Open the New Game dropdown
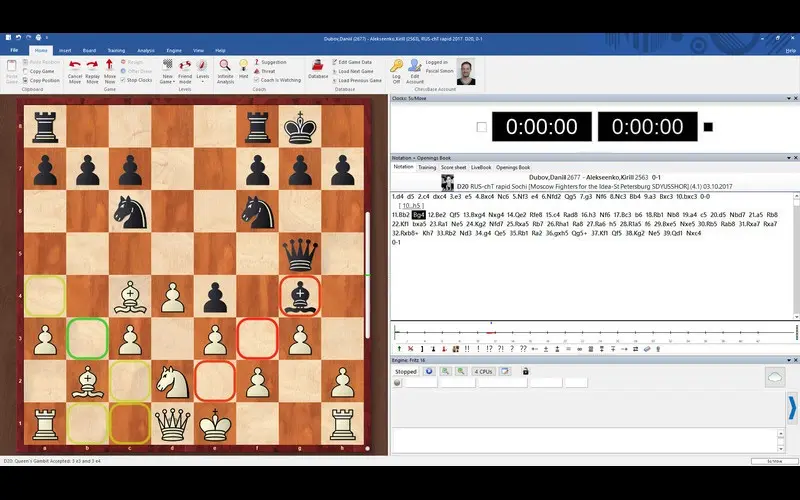800x500 pixels. coord(168,70)
